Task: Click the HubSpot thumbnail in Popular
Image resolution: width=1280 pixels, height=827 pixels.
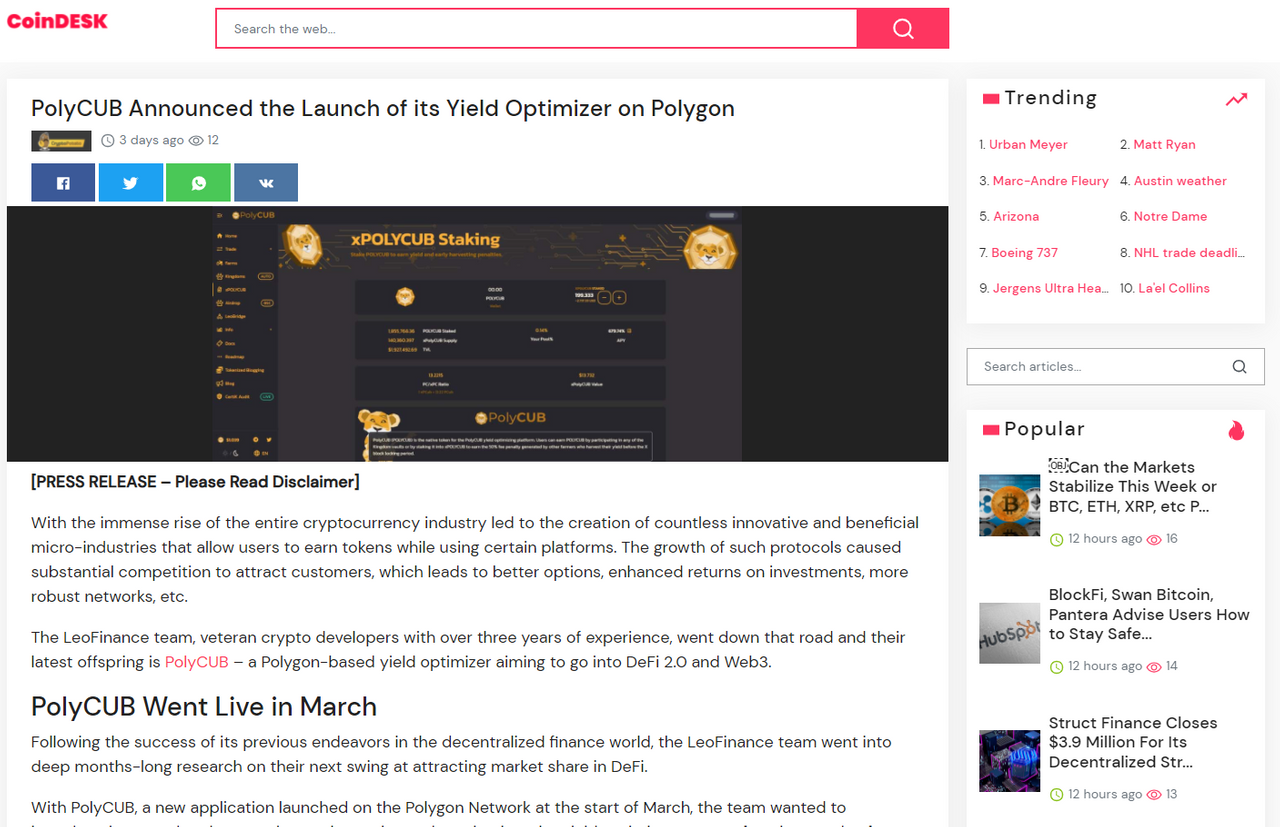Action: click(1009, 633)
